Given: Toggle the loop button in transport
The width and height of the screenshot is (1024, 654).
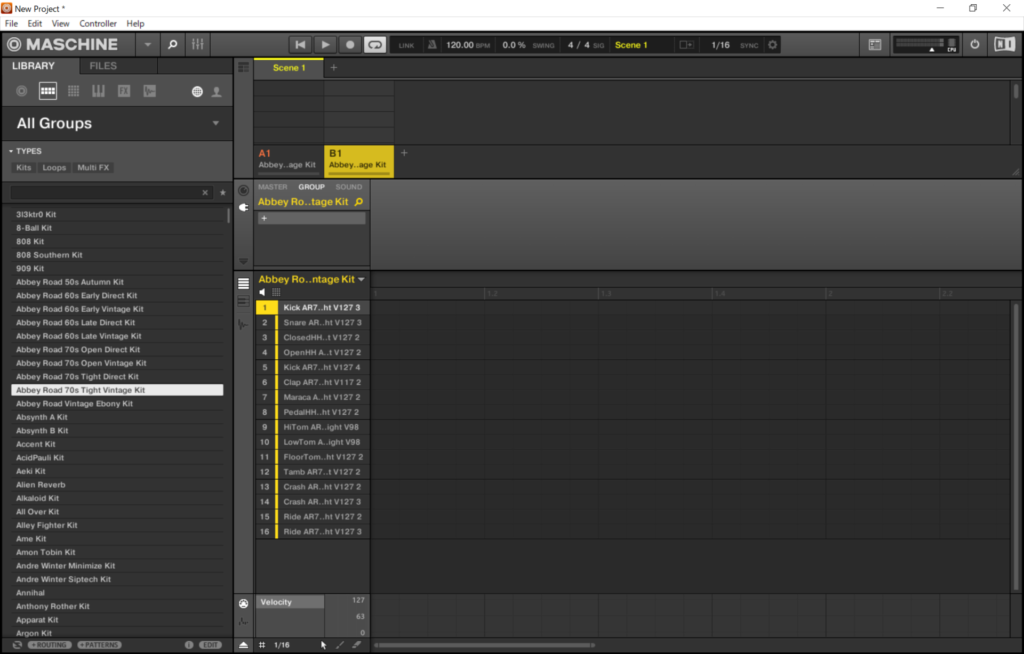Looking at the screenshot, I should coord(374,45).
